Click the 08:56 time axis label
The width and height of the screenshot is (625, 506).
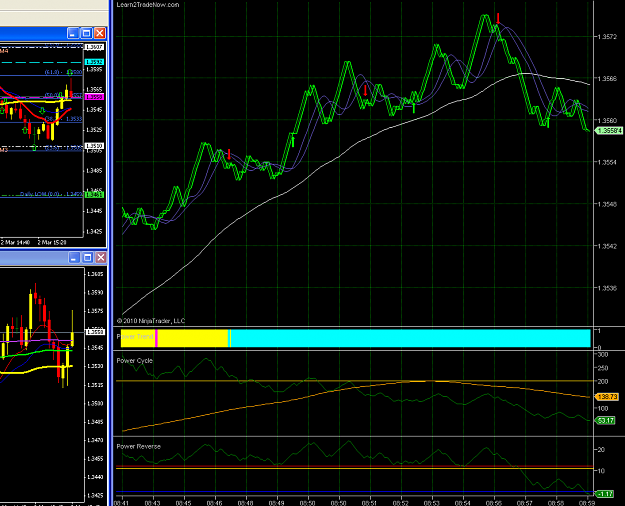(x=494, y=503)
